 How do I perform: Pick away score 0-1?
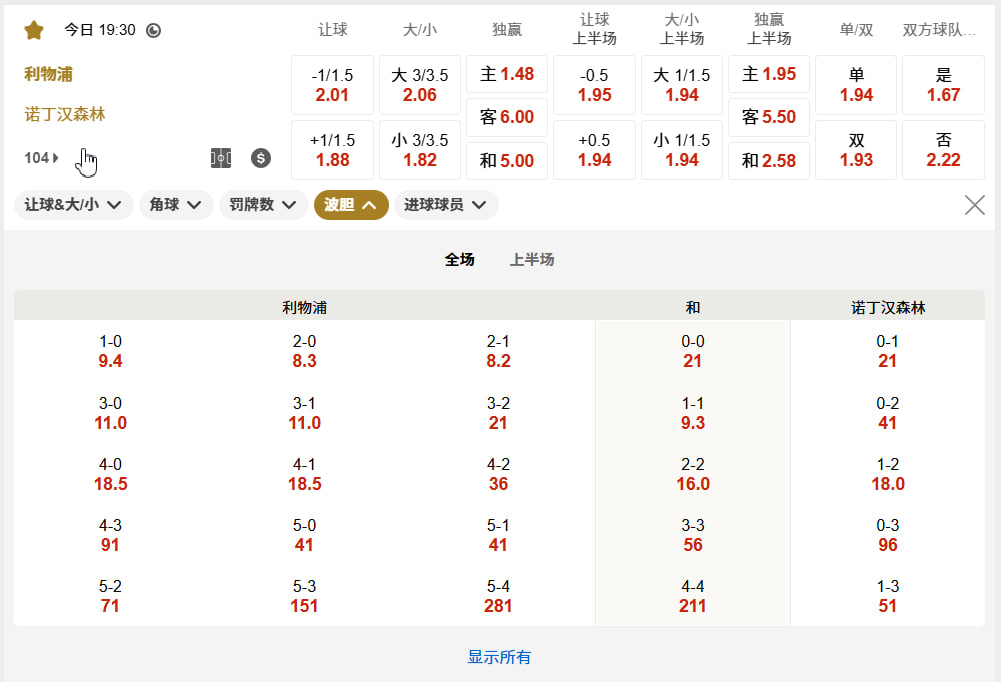click(x=887, y=351)
